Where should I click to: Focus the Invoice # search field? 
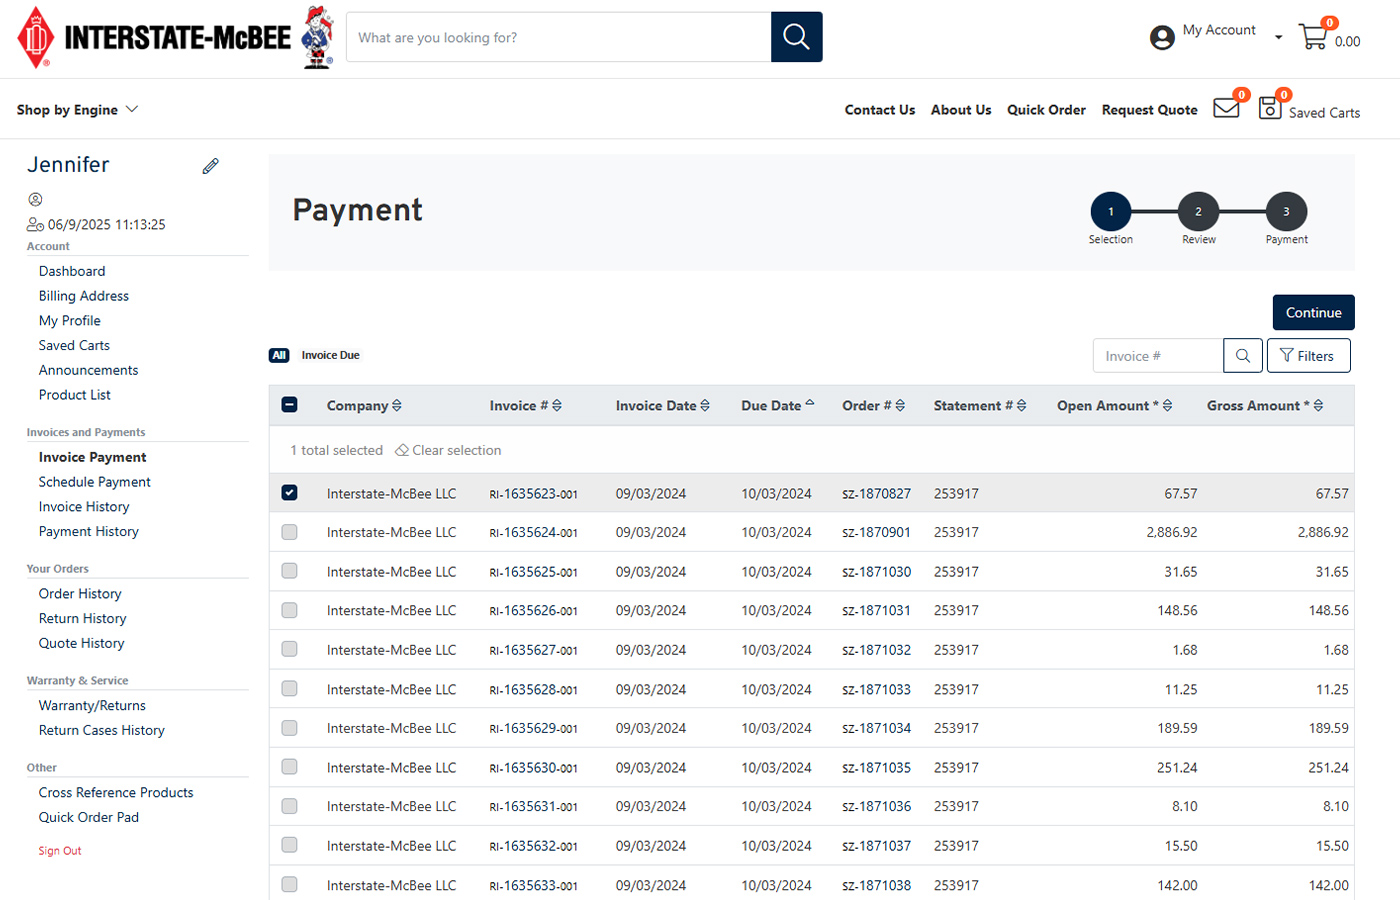pos(1158,356)
